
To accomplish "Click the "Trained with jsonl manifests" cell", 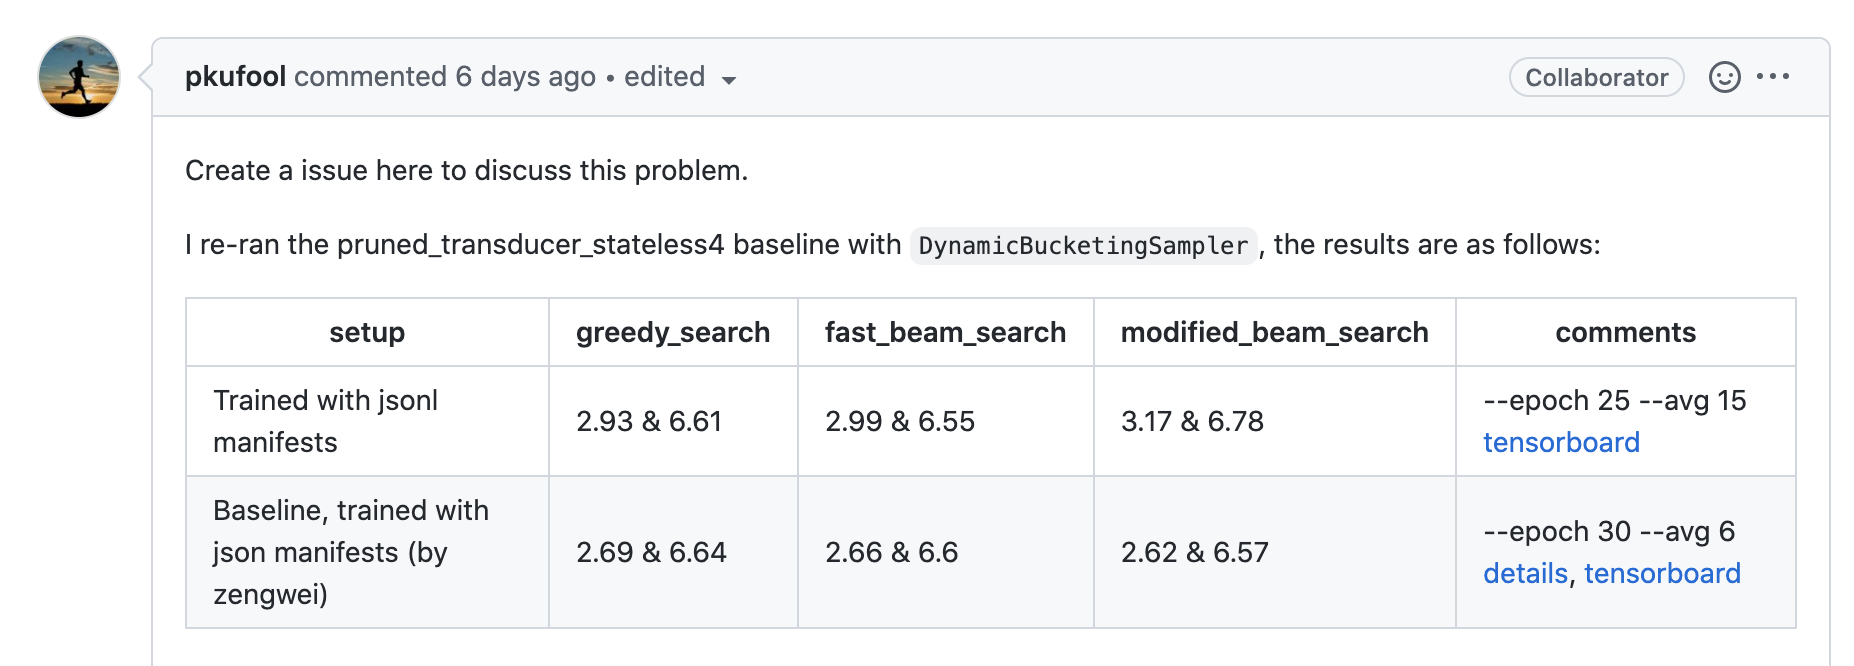I will [326, 421].
